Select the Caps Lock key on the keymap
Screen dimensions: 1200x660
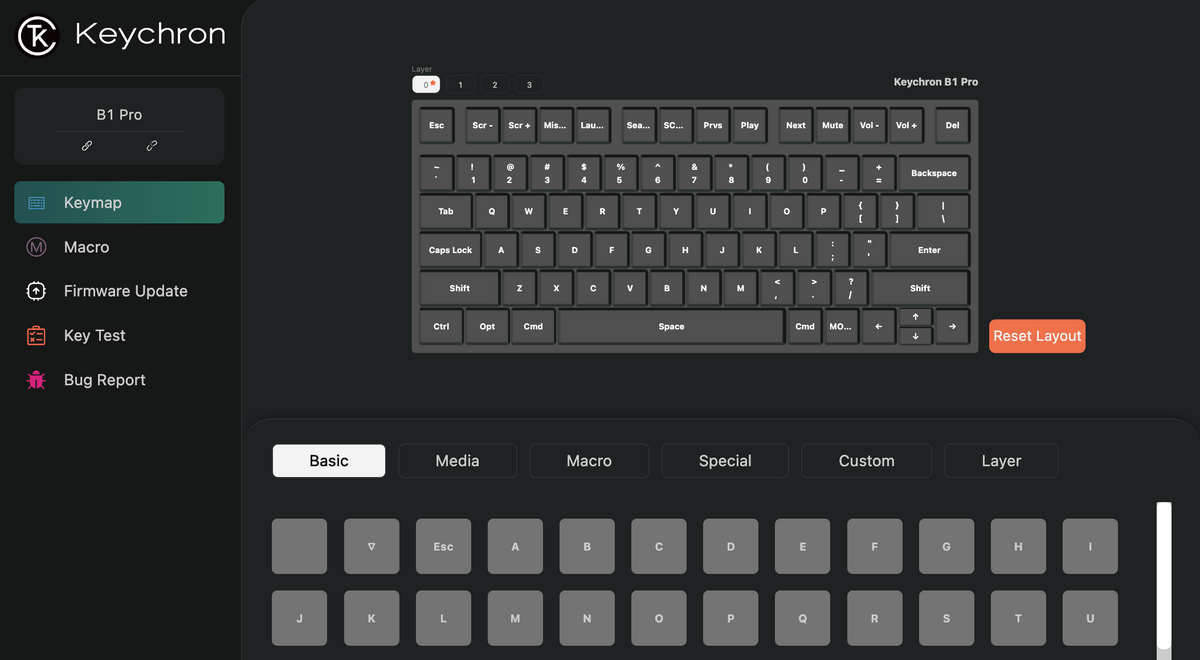450,249
